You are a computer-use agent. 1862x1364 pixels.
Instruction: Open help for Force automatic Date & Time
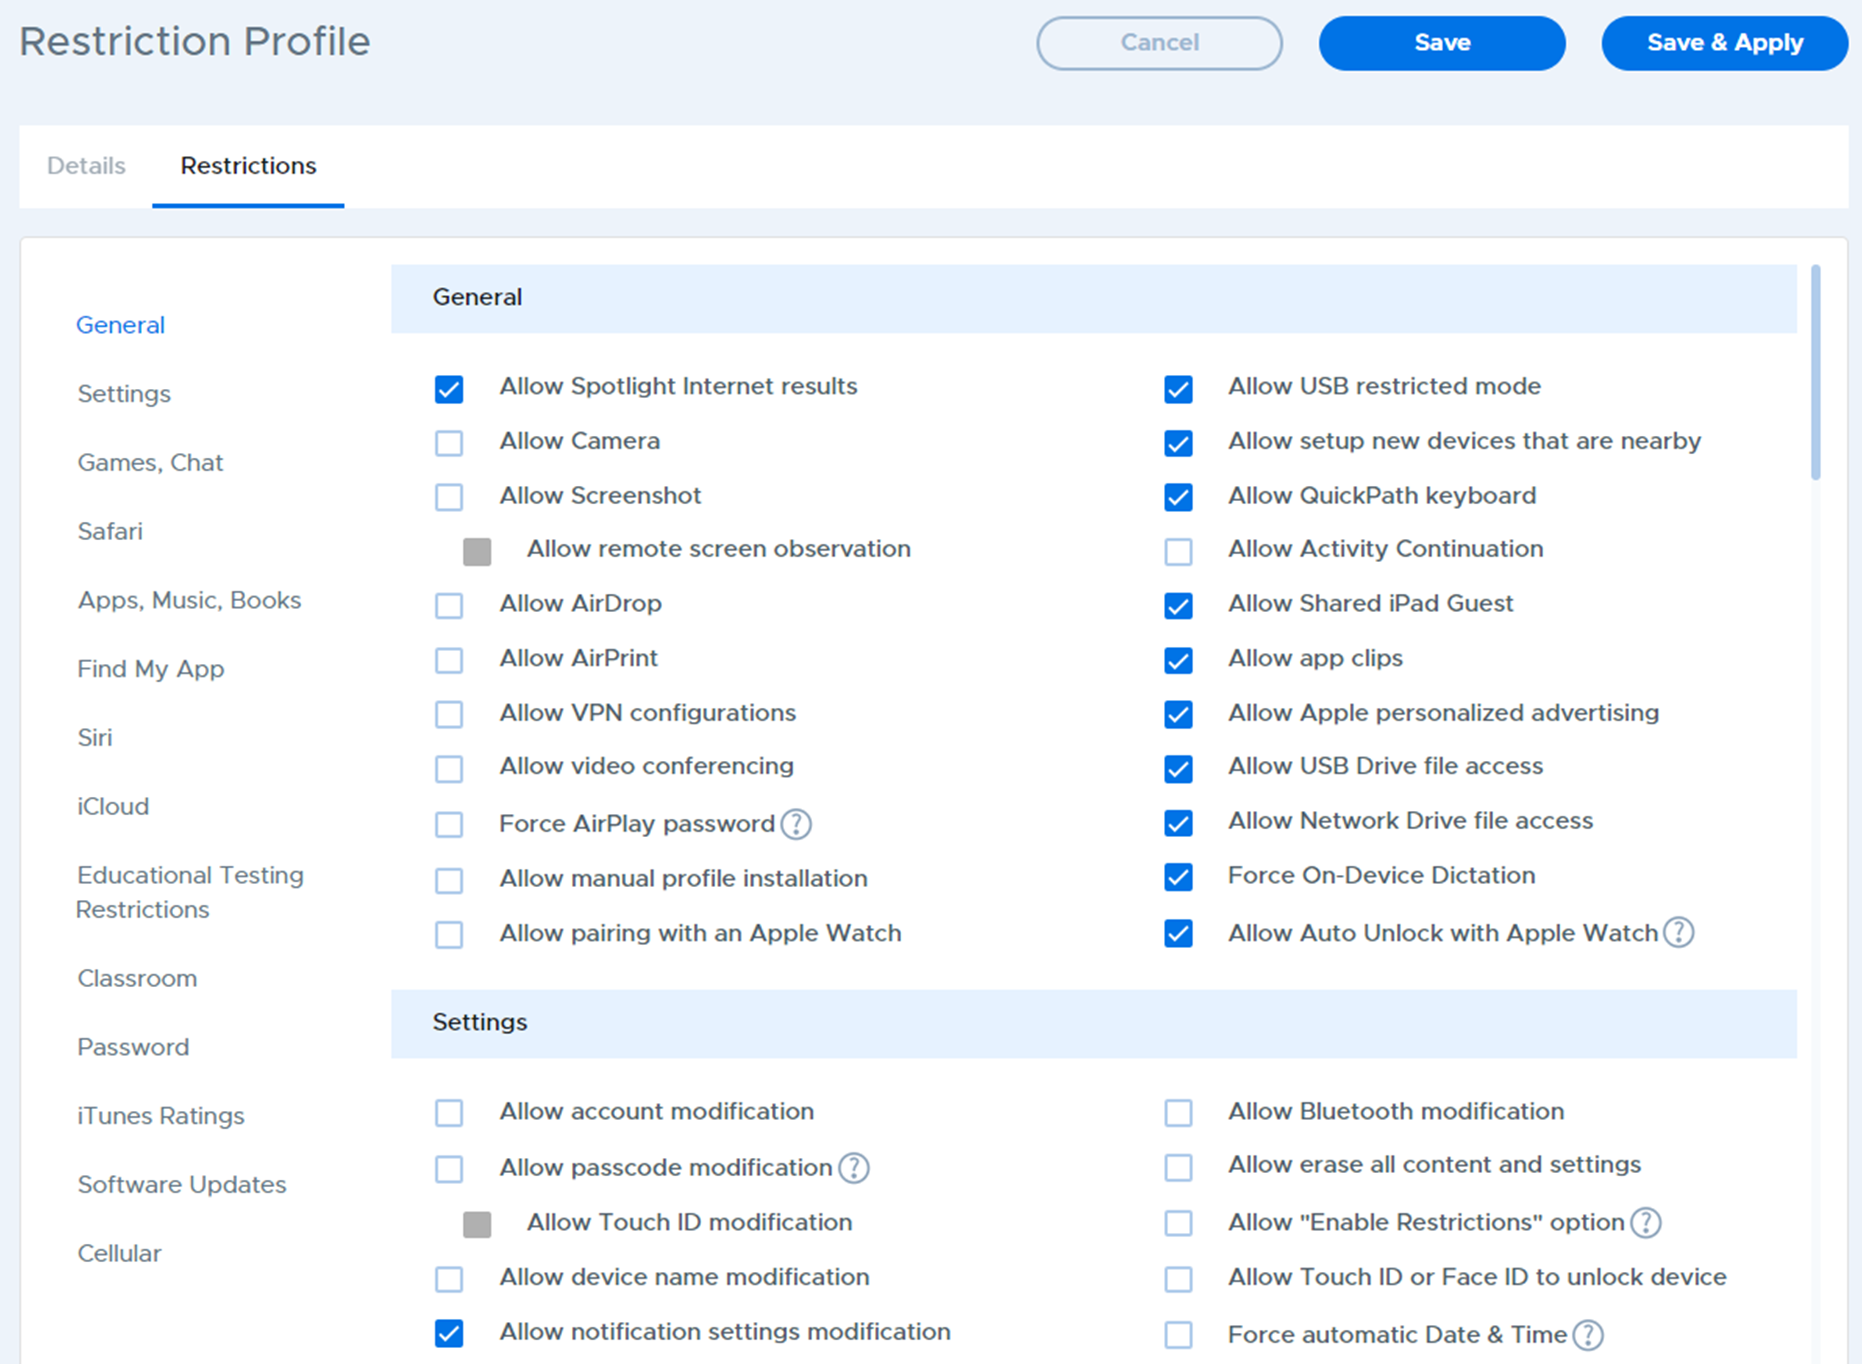[1588, 1334]
